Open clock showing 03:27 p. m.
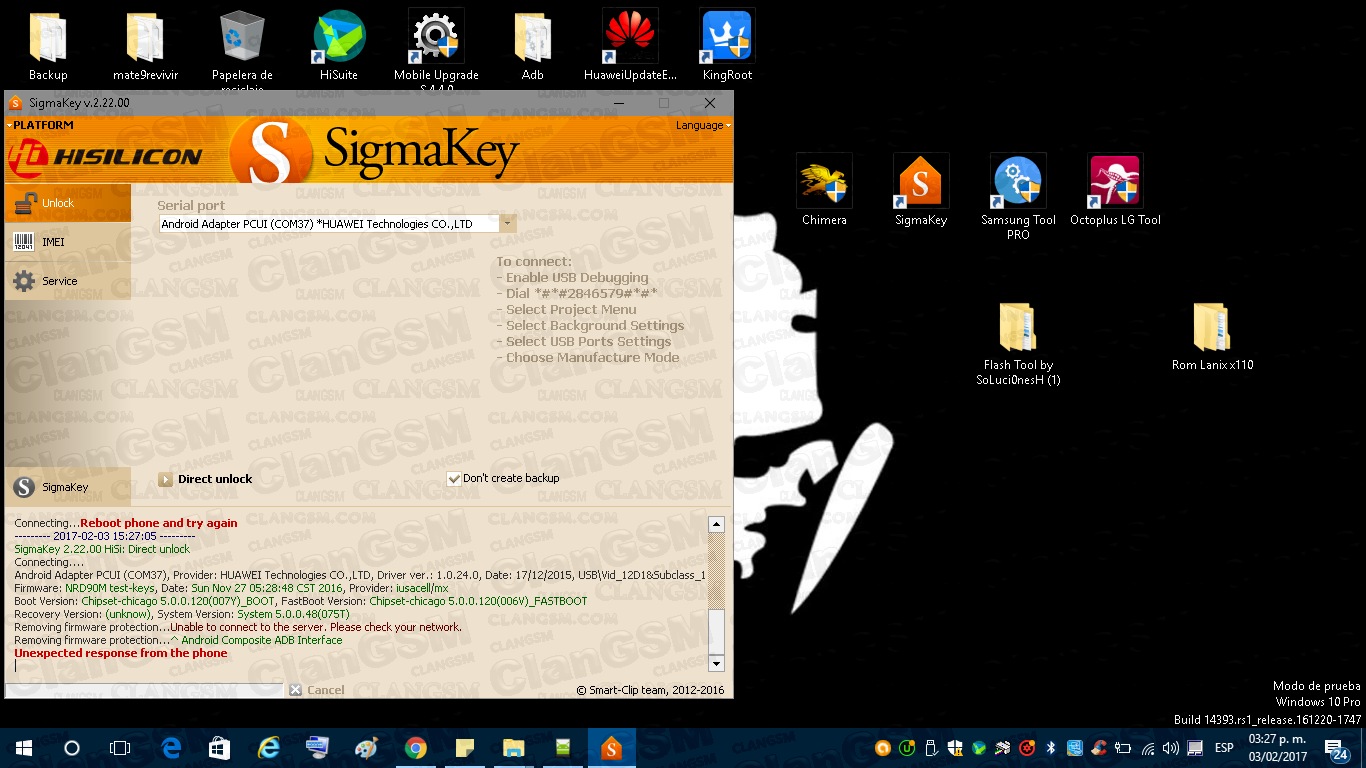Viewport: 1366px width, 768px height. [1277, 748]
